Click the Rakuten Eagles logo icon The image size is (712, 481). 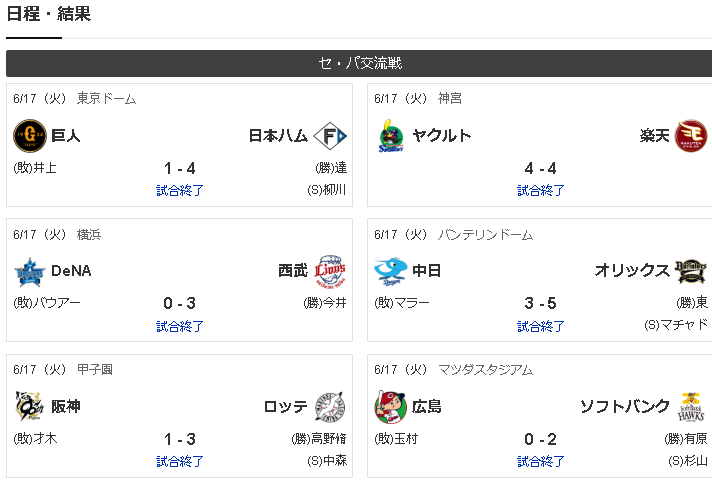pos(690,135)
